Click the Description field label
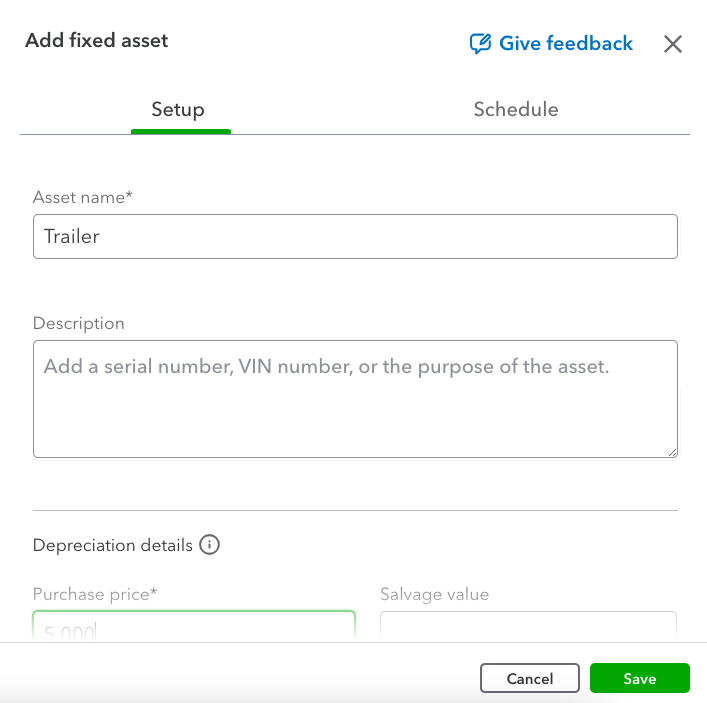 pyautogui.click(x=79, y=324)
